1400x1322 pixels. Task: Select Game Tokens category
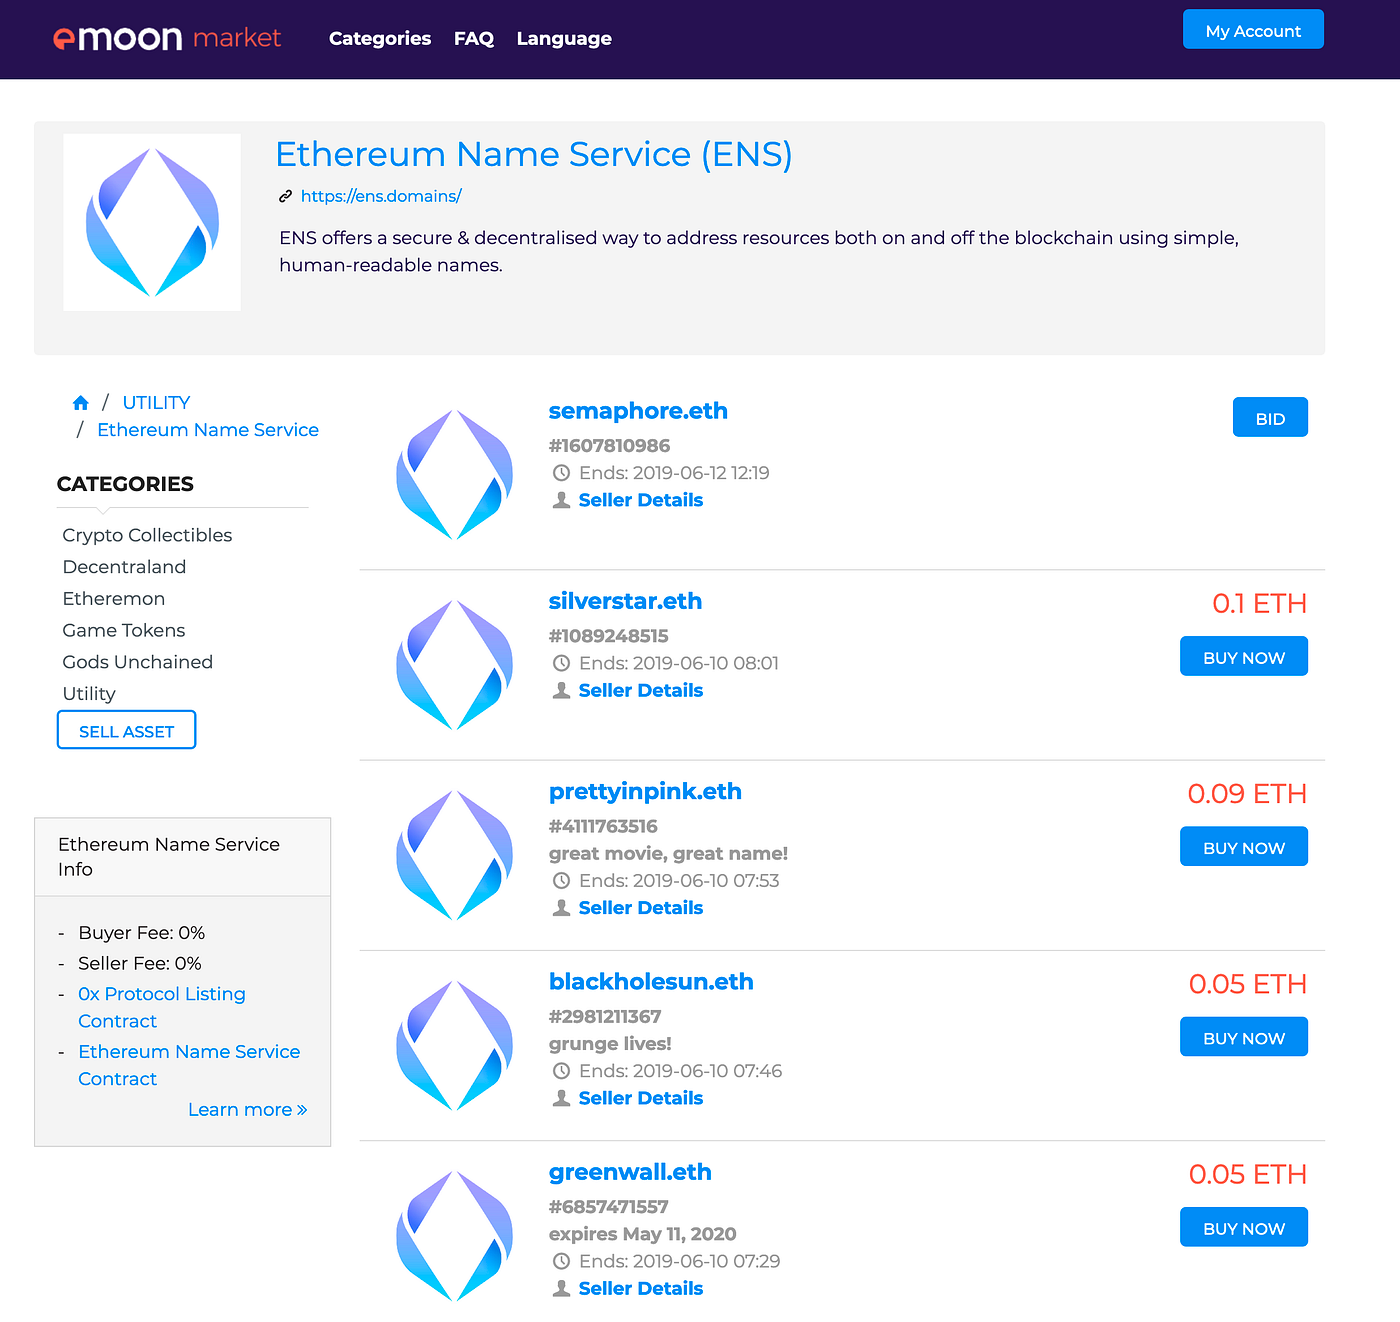pos(124,630)
